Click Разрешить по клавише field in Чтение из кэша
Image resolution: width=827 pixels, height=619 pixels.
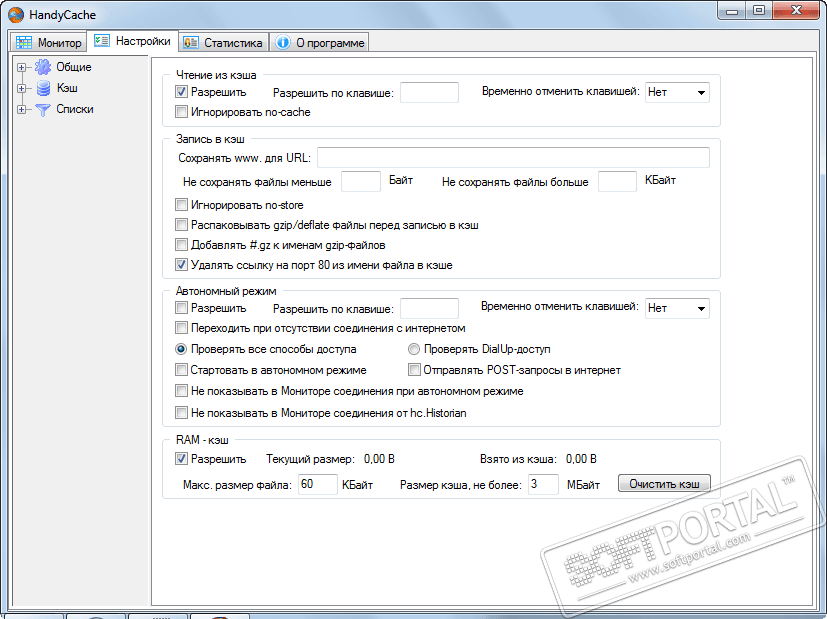click(x=429, y=92)
